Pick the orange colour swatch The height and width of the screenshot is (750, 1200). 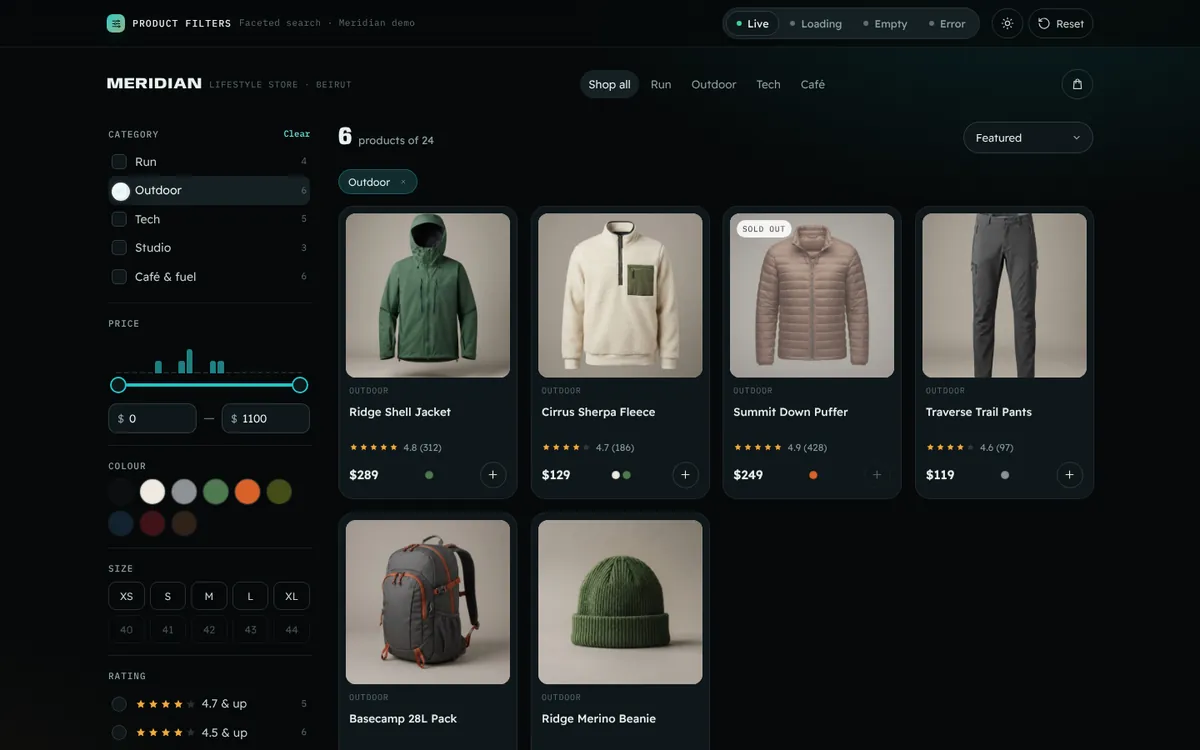click(x=247, y=491)
